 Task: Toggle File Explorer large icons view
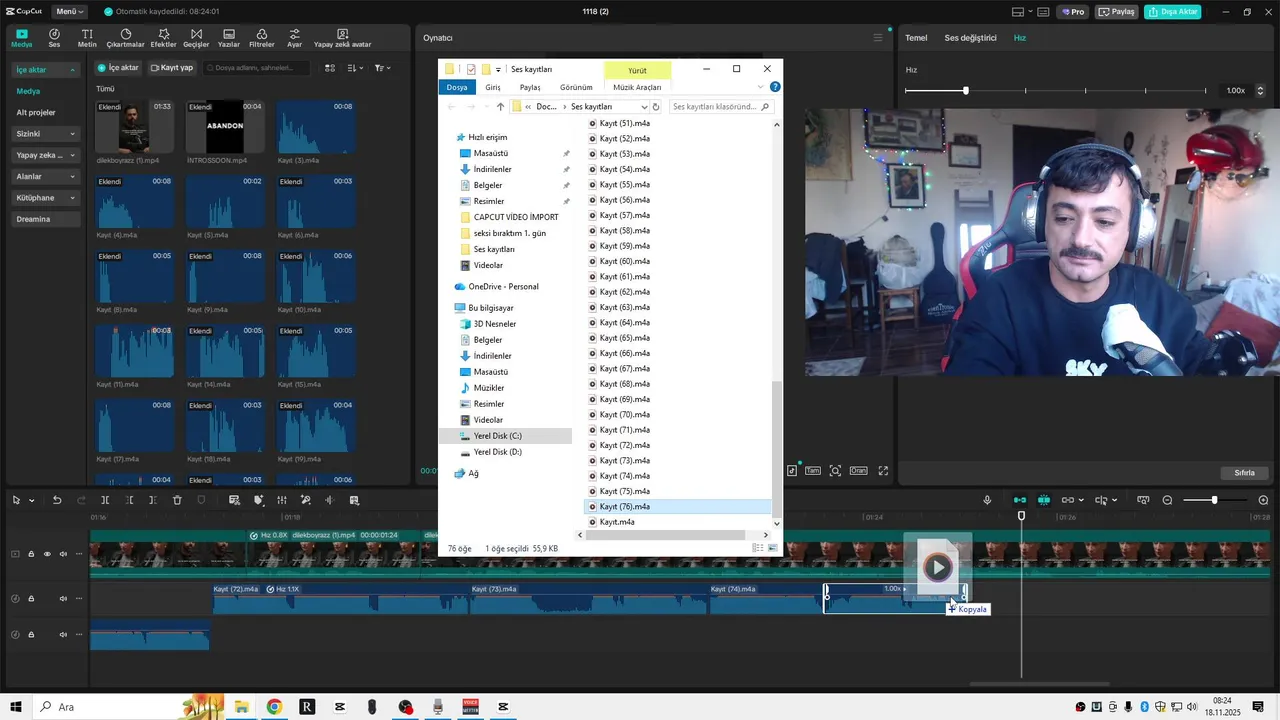[x=772, y=548]
